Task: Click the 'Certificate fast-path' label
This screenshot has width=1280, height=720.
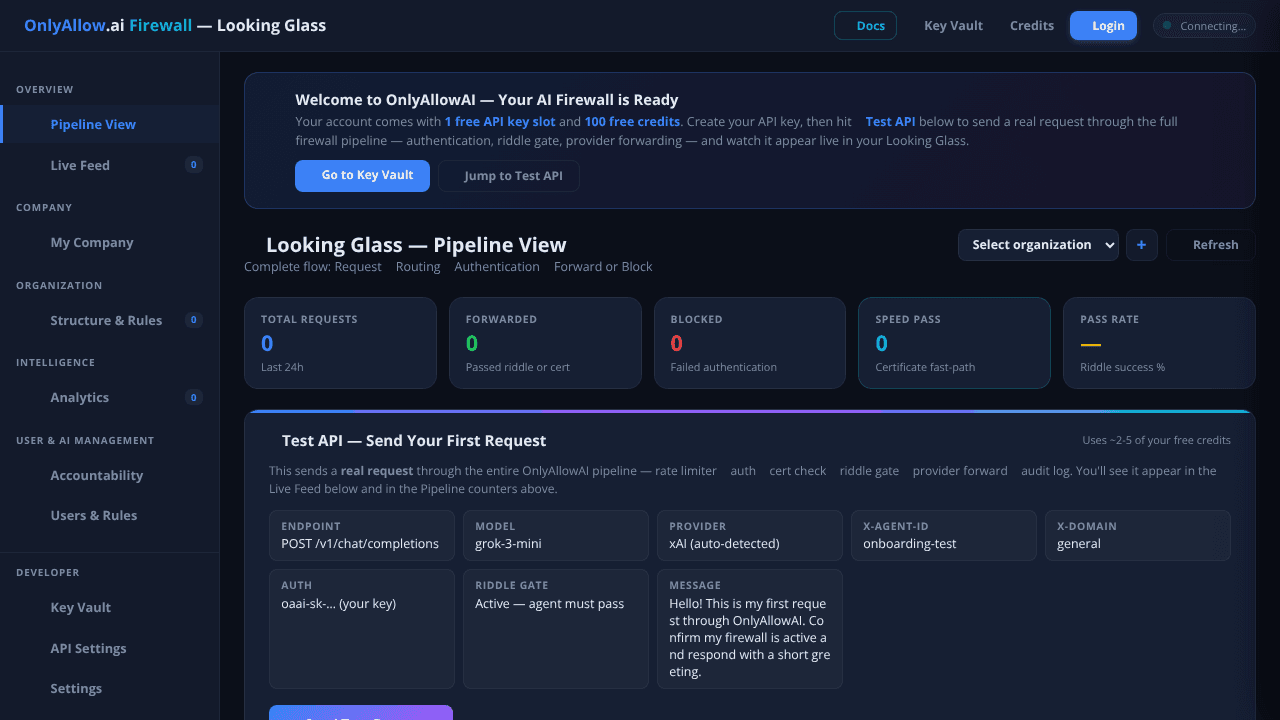Action: point(926,367)
